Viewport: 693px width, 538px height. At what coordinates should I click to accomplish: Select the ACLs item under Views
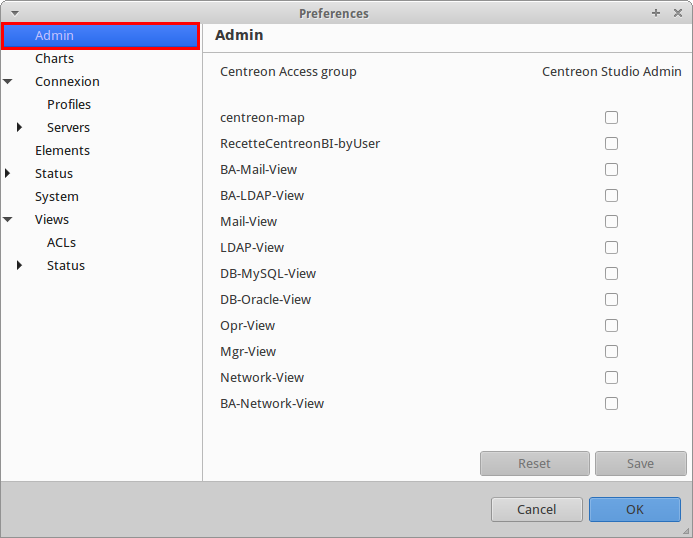pos(61,243)
